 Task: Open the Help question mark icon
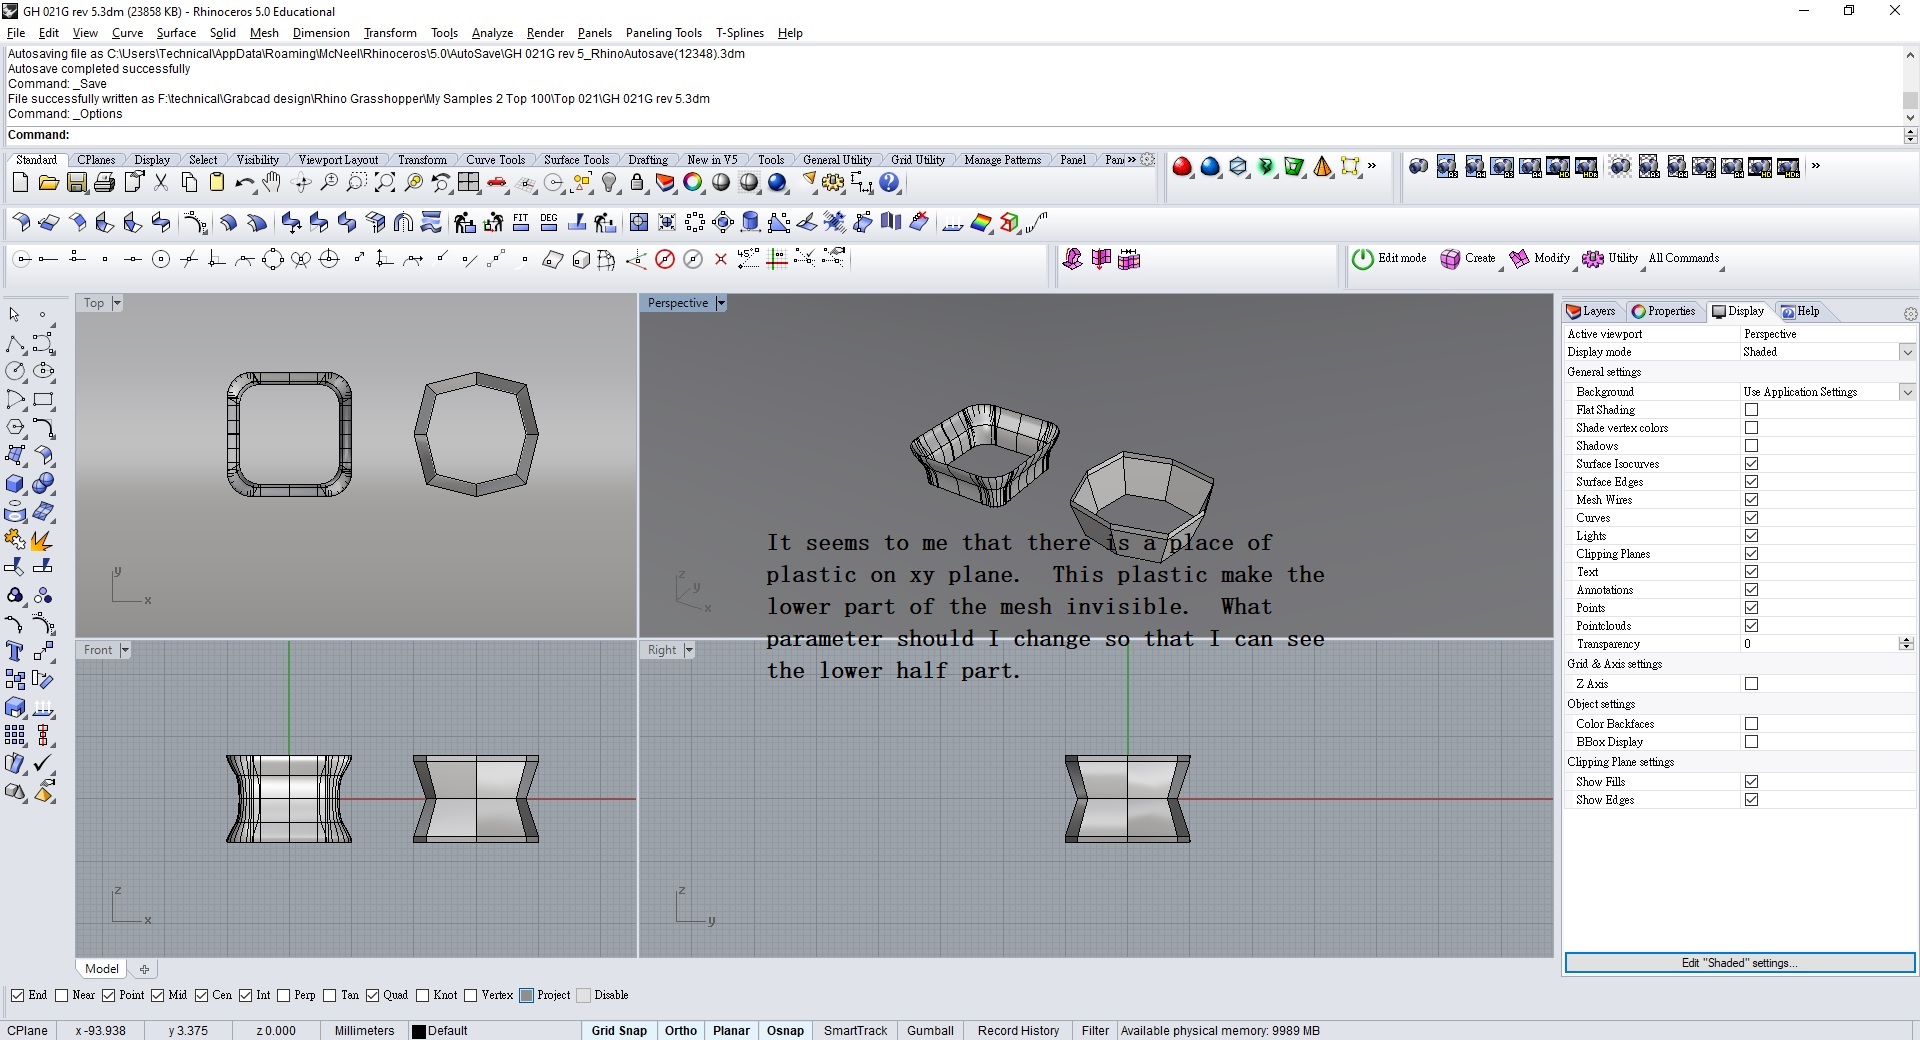(x=889, y=183)
